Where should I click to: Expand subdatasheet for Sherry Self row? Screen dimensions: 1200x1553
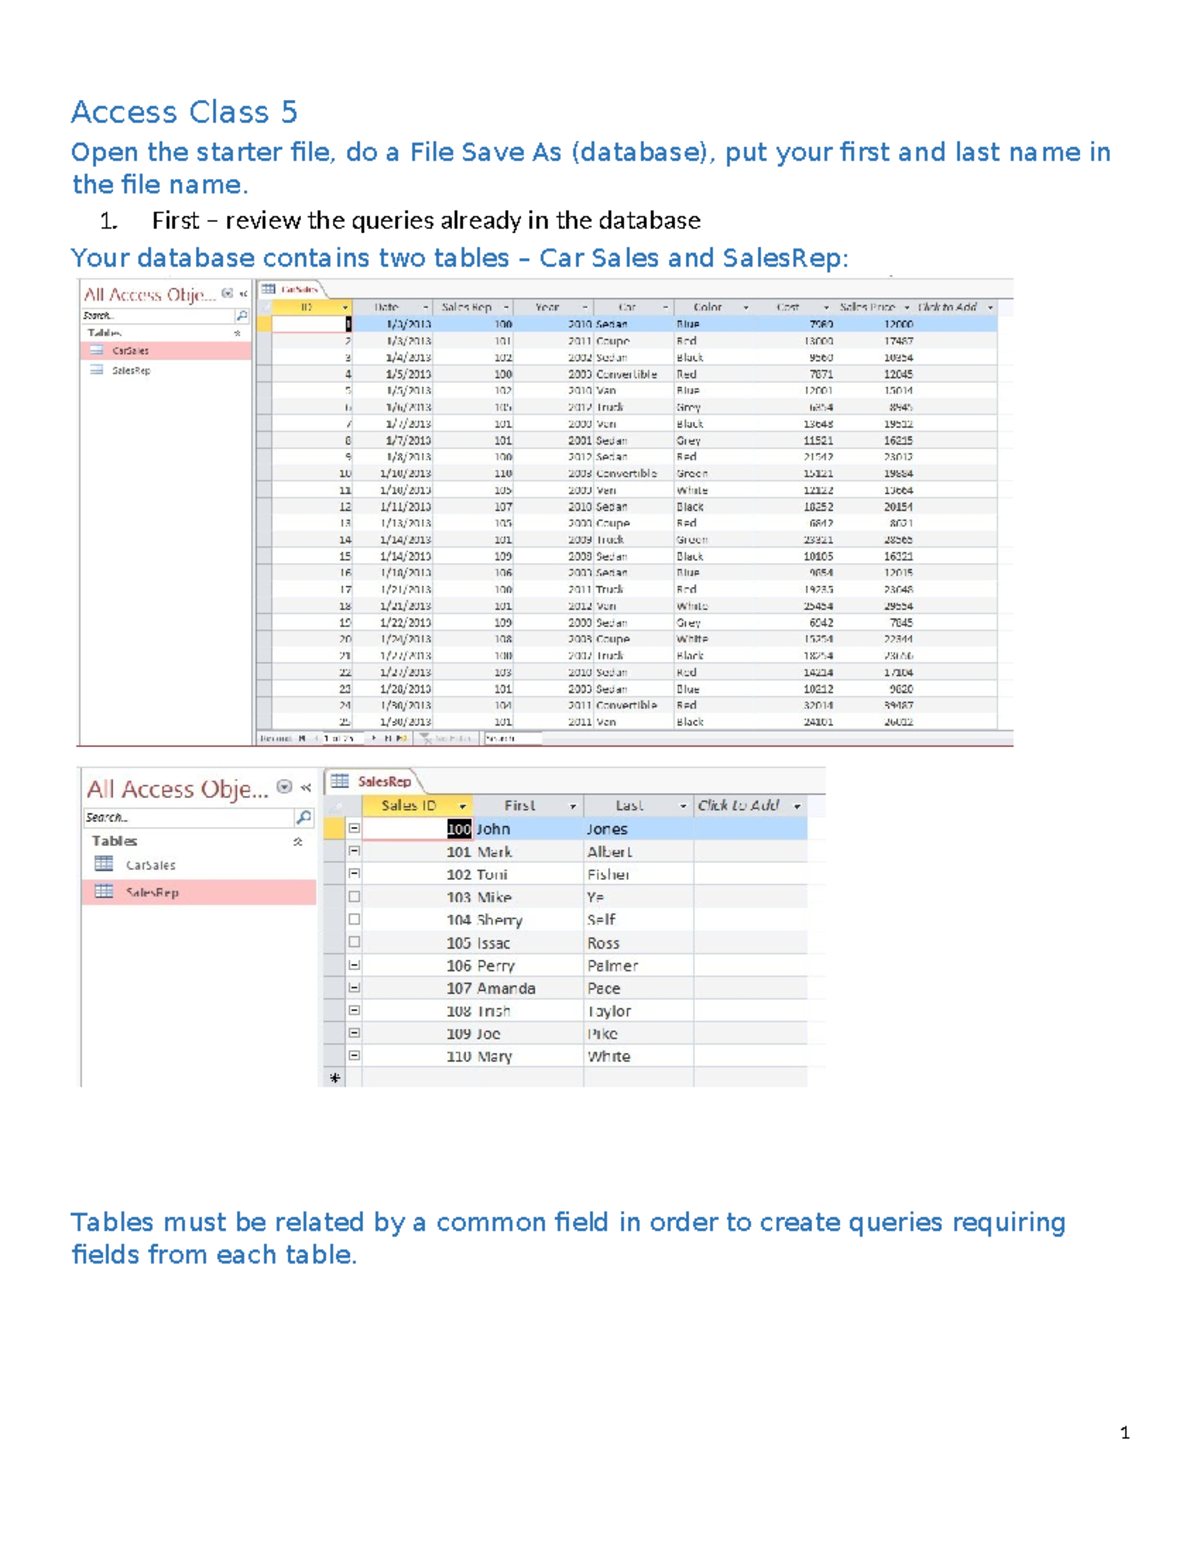(354, 919)
